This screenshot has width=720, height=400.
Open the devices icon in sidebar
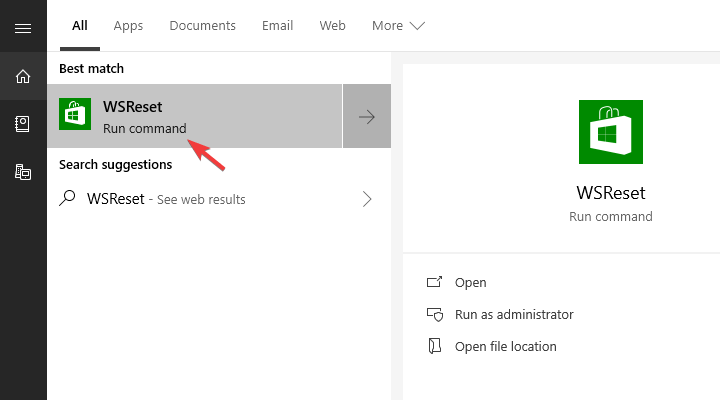tap(23, 172)
